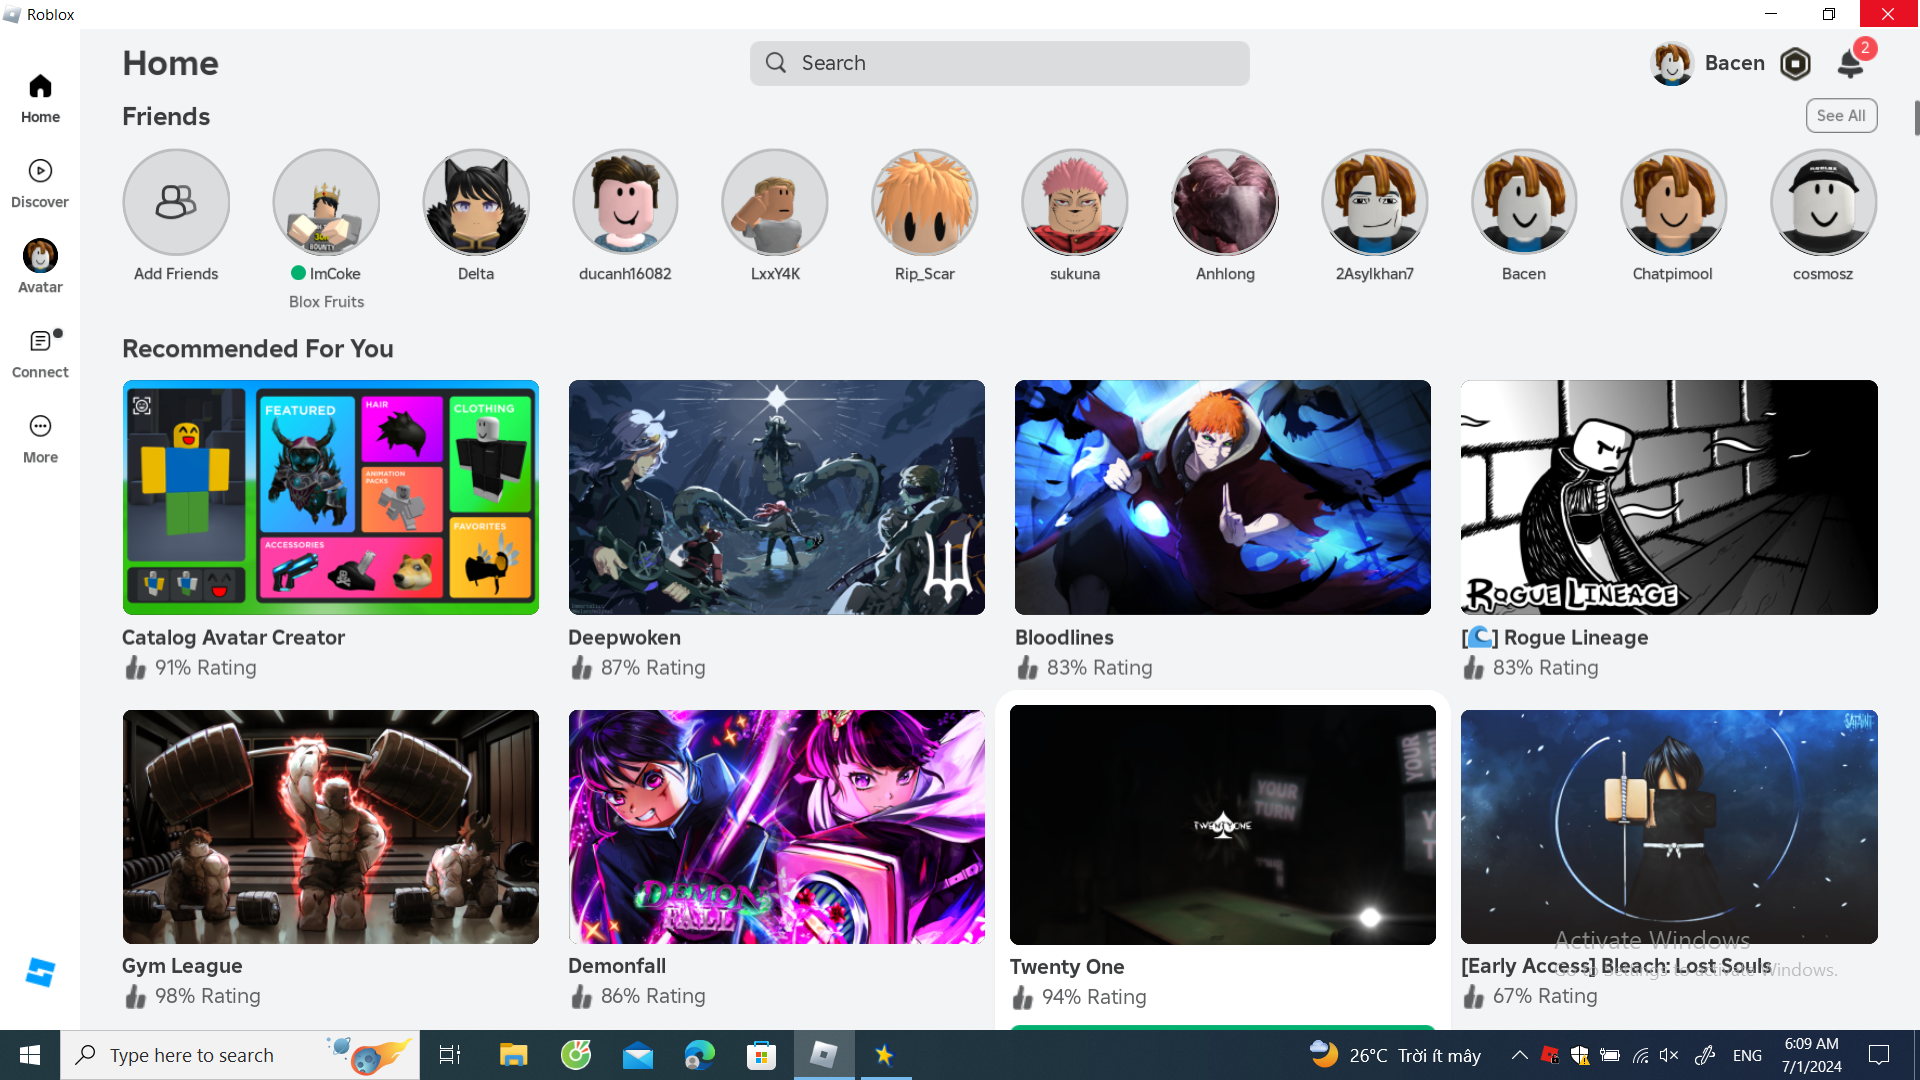Open Roblox Studio icon in sidebar
The width and height of the screenshot is (1920, 1080).
coord(40,972)
